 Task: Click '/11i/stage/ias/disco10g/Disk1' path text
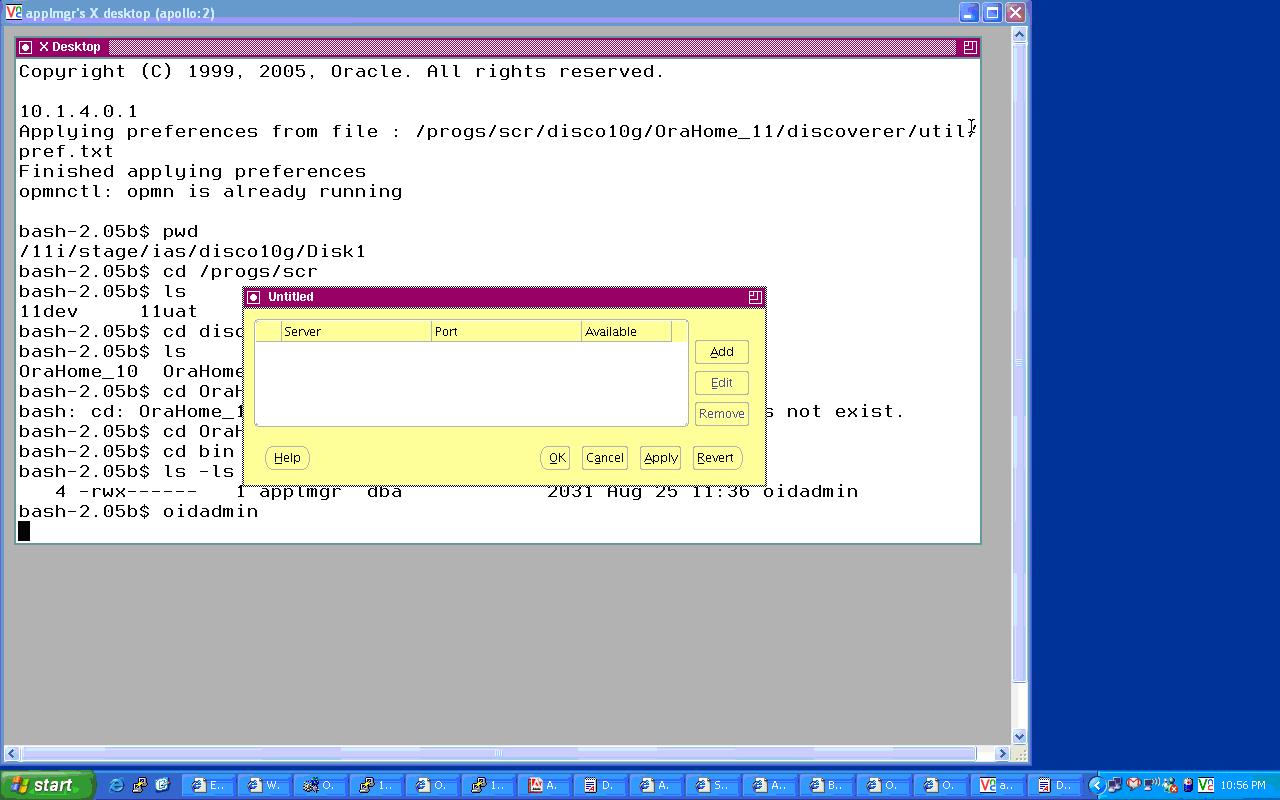192,251
